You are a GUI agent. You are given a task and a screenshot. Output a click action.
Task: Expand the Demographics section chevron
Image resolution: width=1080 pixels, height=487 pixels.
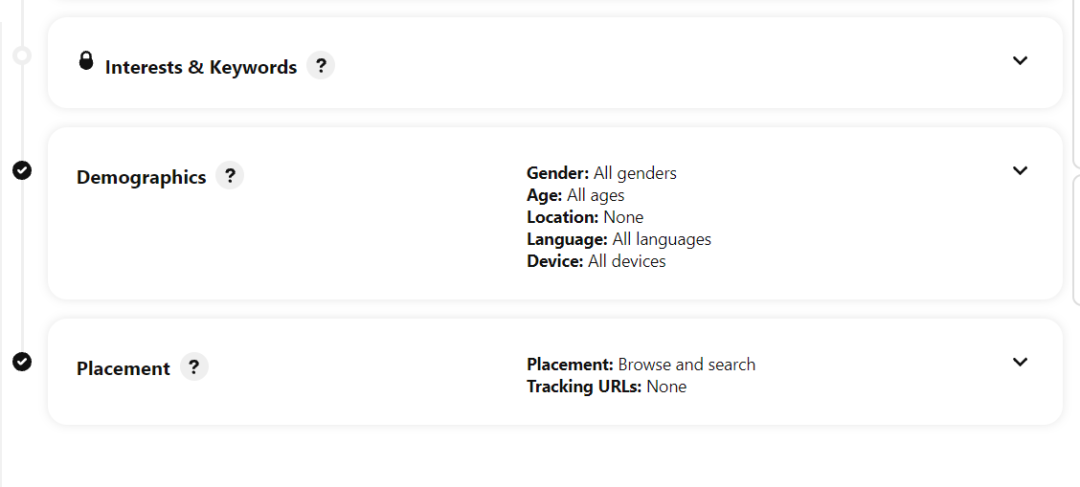click(1020, 170)
